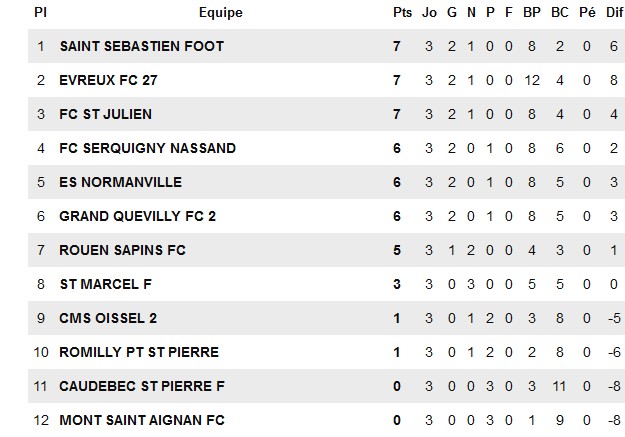Select the BP column header
The width and height of the screenshot is (625, 437).
(532, 12)
